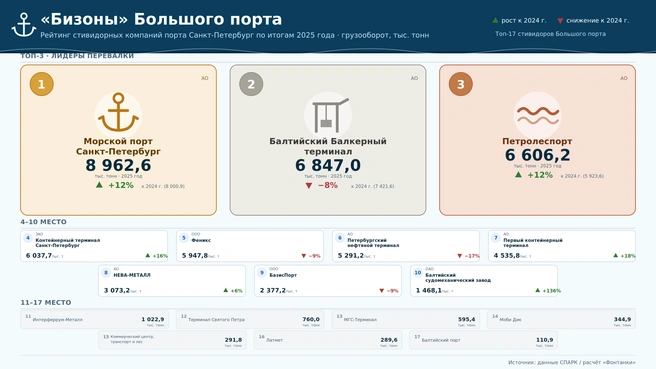Image resolution: width=656 pixels, height=369 pixels.
Task: Select the gray rank 2 badge
Action: click(251, 84)
